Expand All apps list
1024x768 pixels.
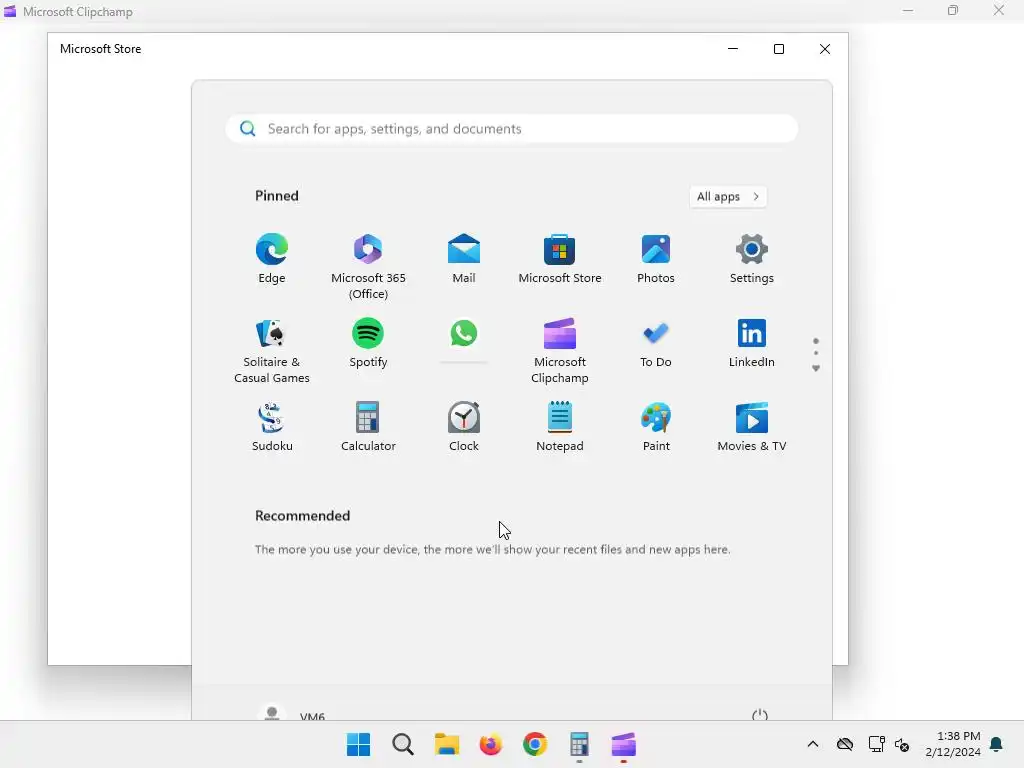click(x=728, y=197)
